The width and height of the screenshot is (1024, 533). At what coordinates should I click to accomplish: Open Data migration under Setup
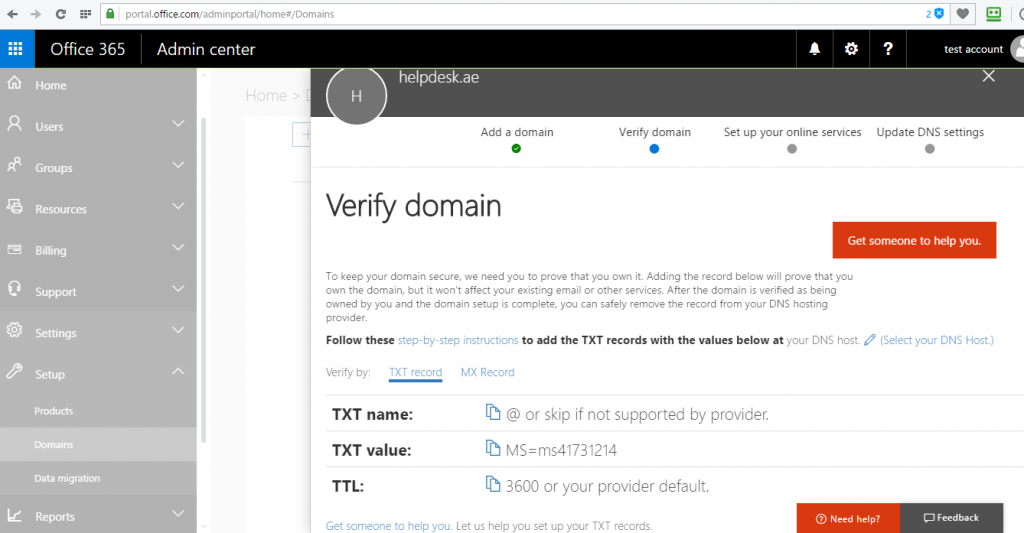pyautogui.click(x=67, y=478)
